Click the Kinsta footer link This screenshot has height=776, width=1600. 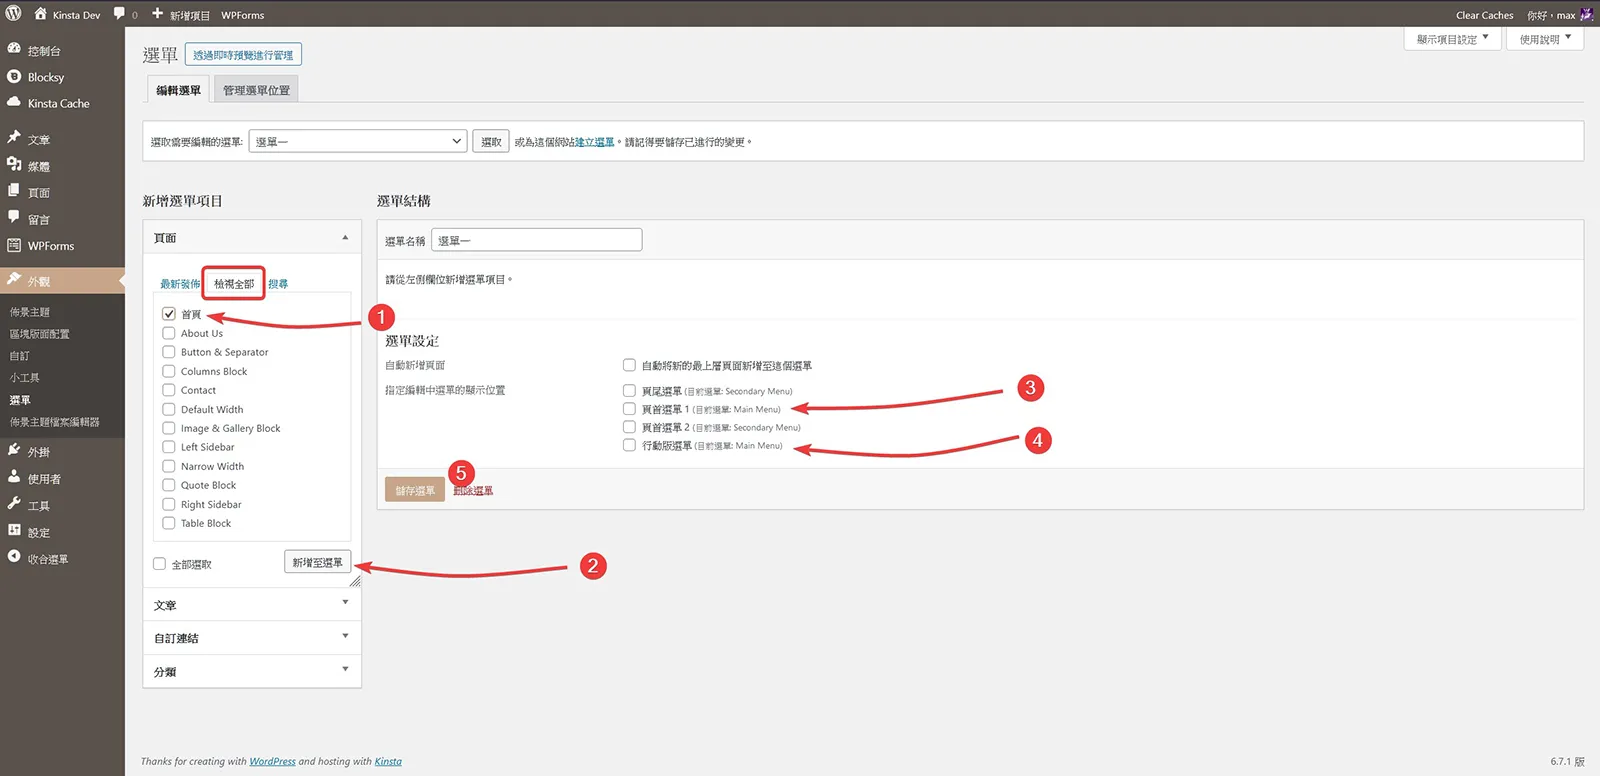pos(388,761)
